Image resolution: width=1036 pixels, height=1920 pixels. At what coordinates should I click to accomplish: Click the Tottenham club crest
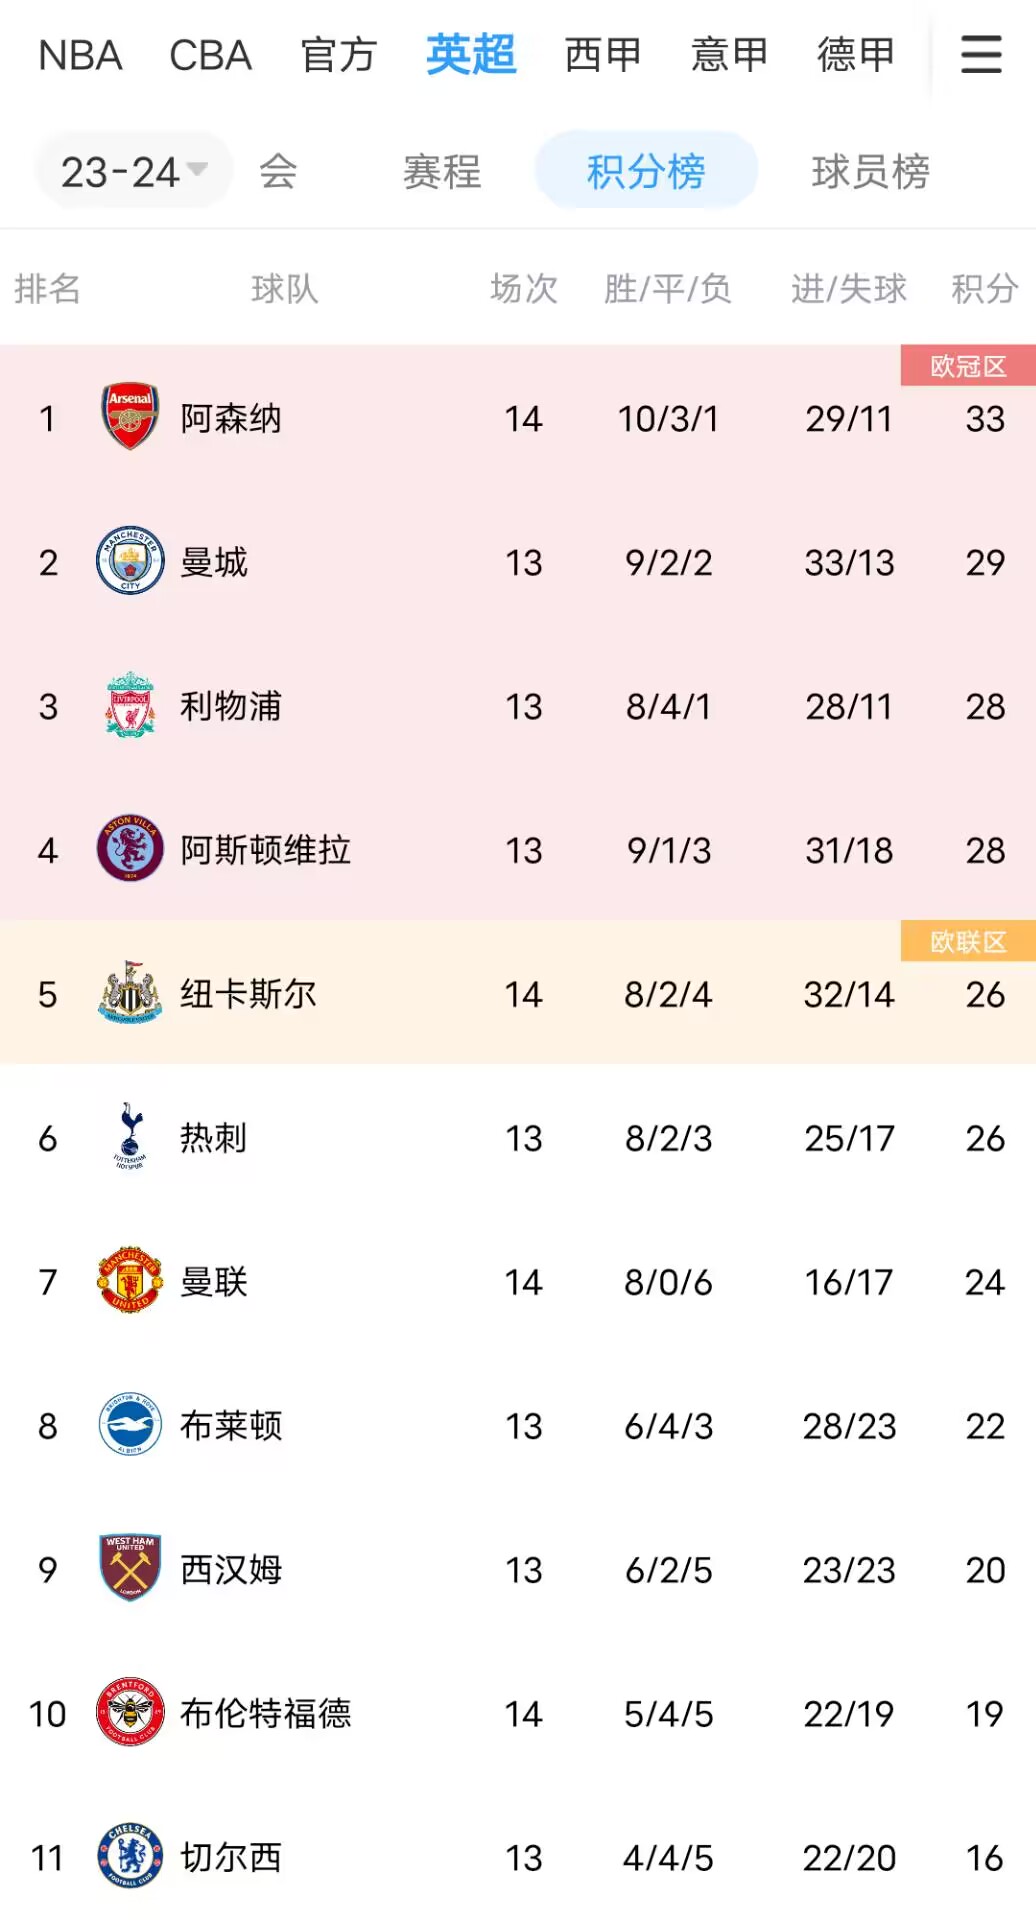click(130, 1137)
